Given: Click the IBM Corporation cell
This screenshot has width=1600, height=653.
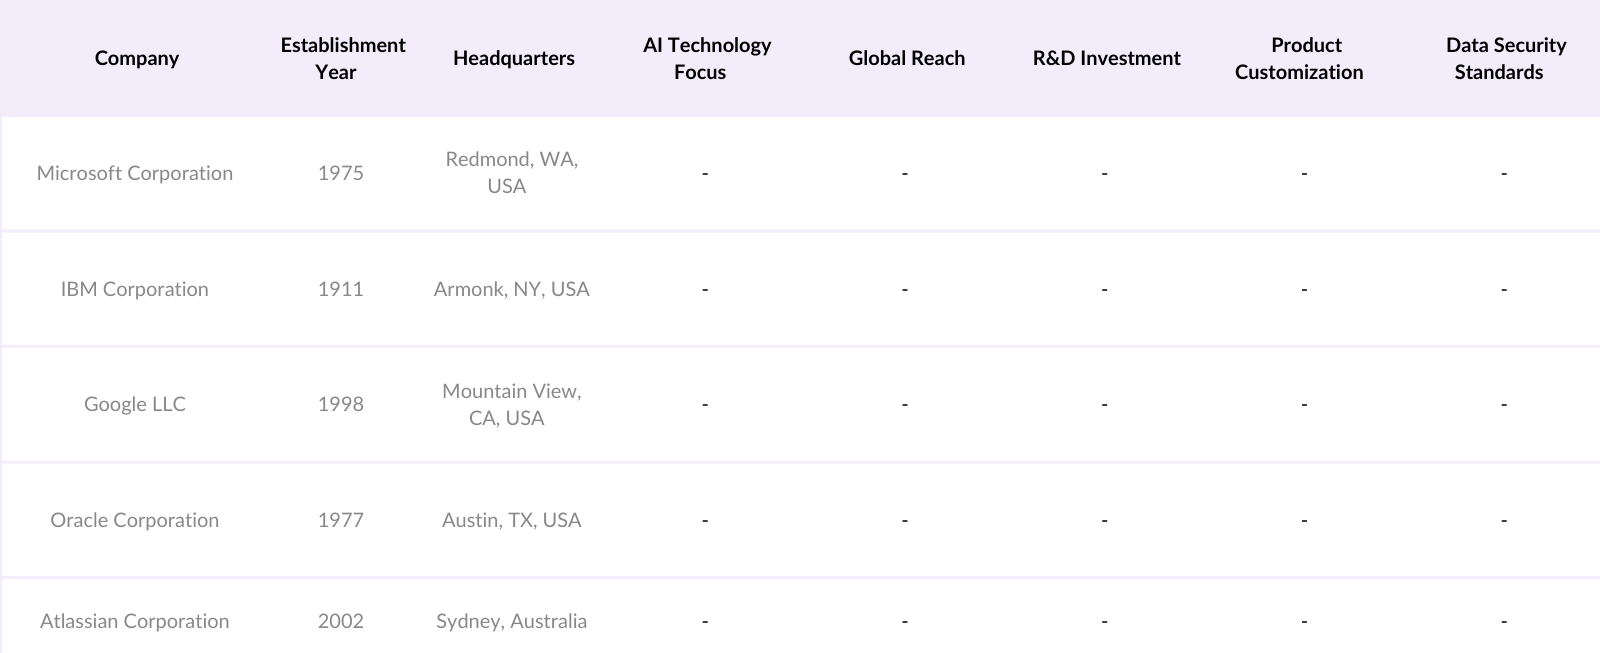Looking at the screenshot, I should pyautogui.click(x=135, y=289).
